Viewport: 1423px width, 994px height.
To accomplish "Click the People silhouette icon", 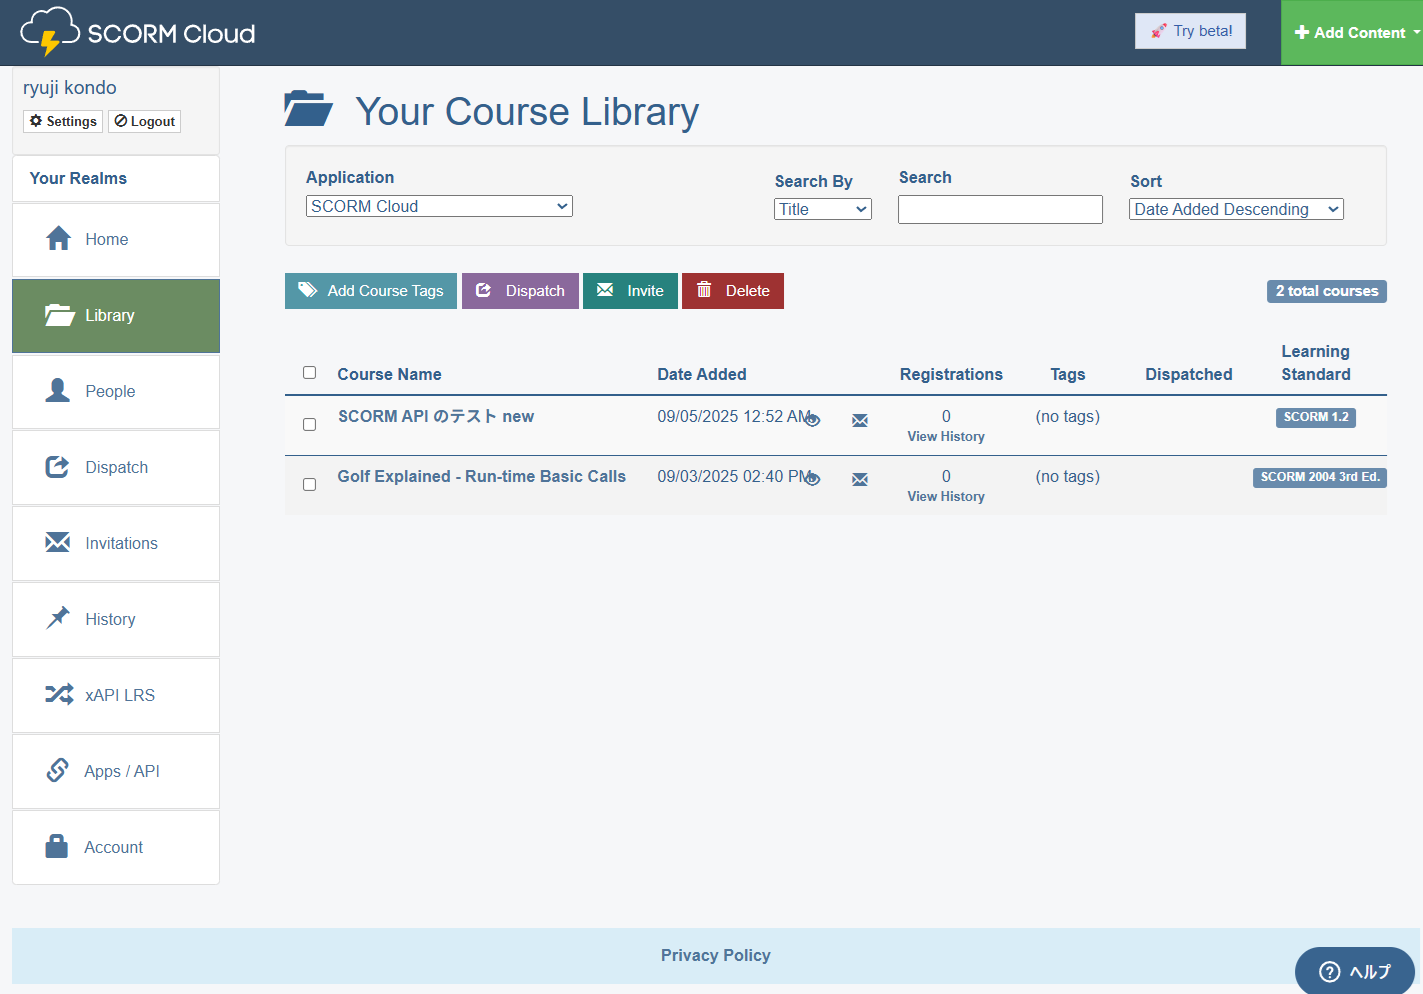I will click(x=58, y=390).
